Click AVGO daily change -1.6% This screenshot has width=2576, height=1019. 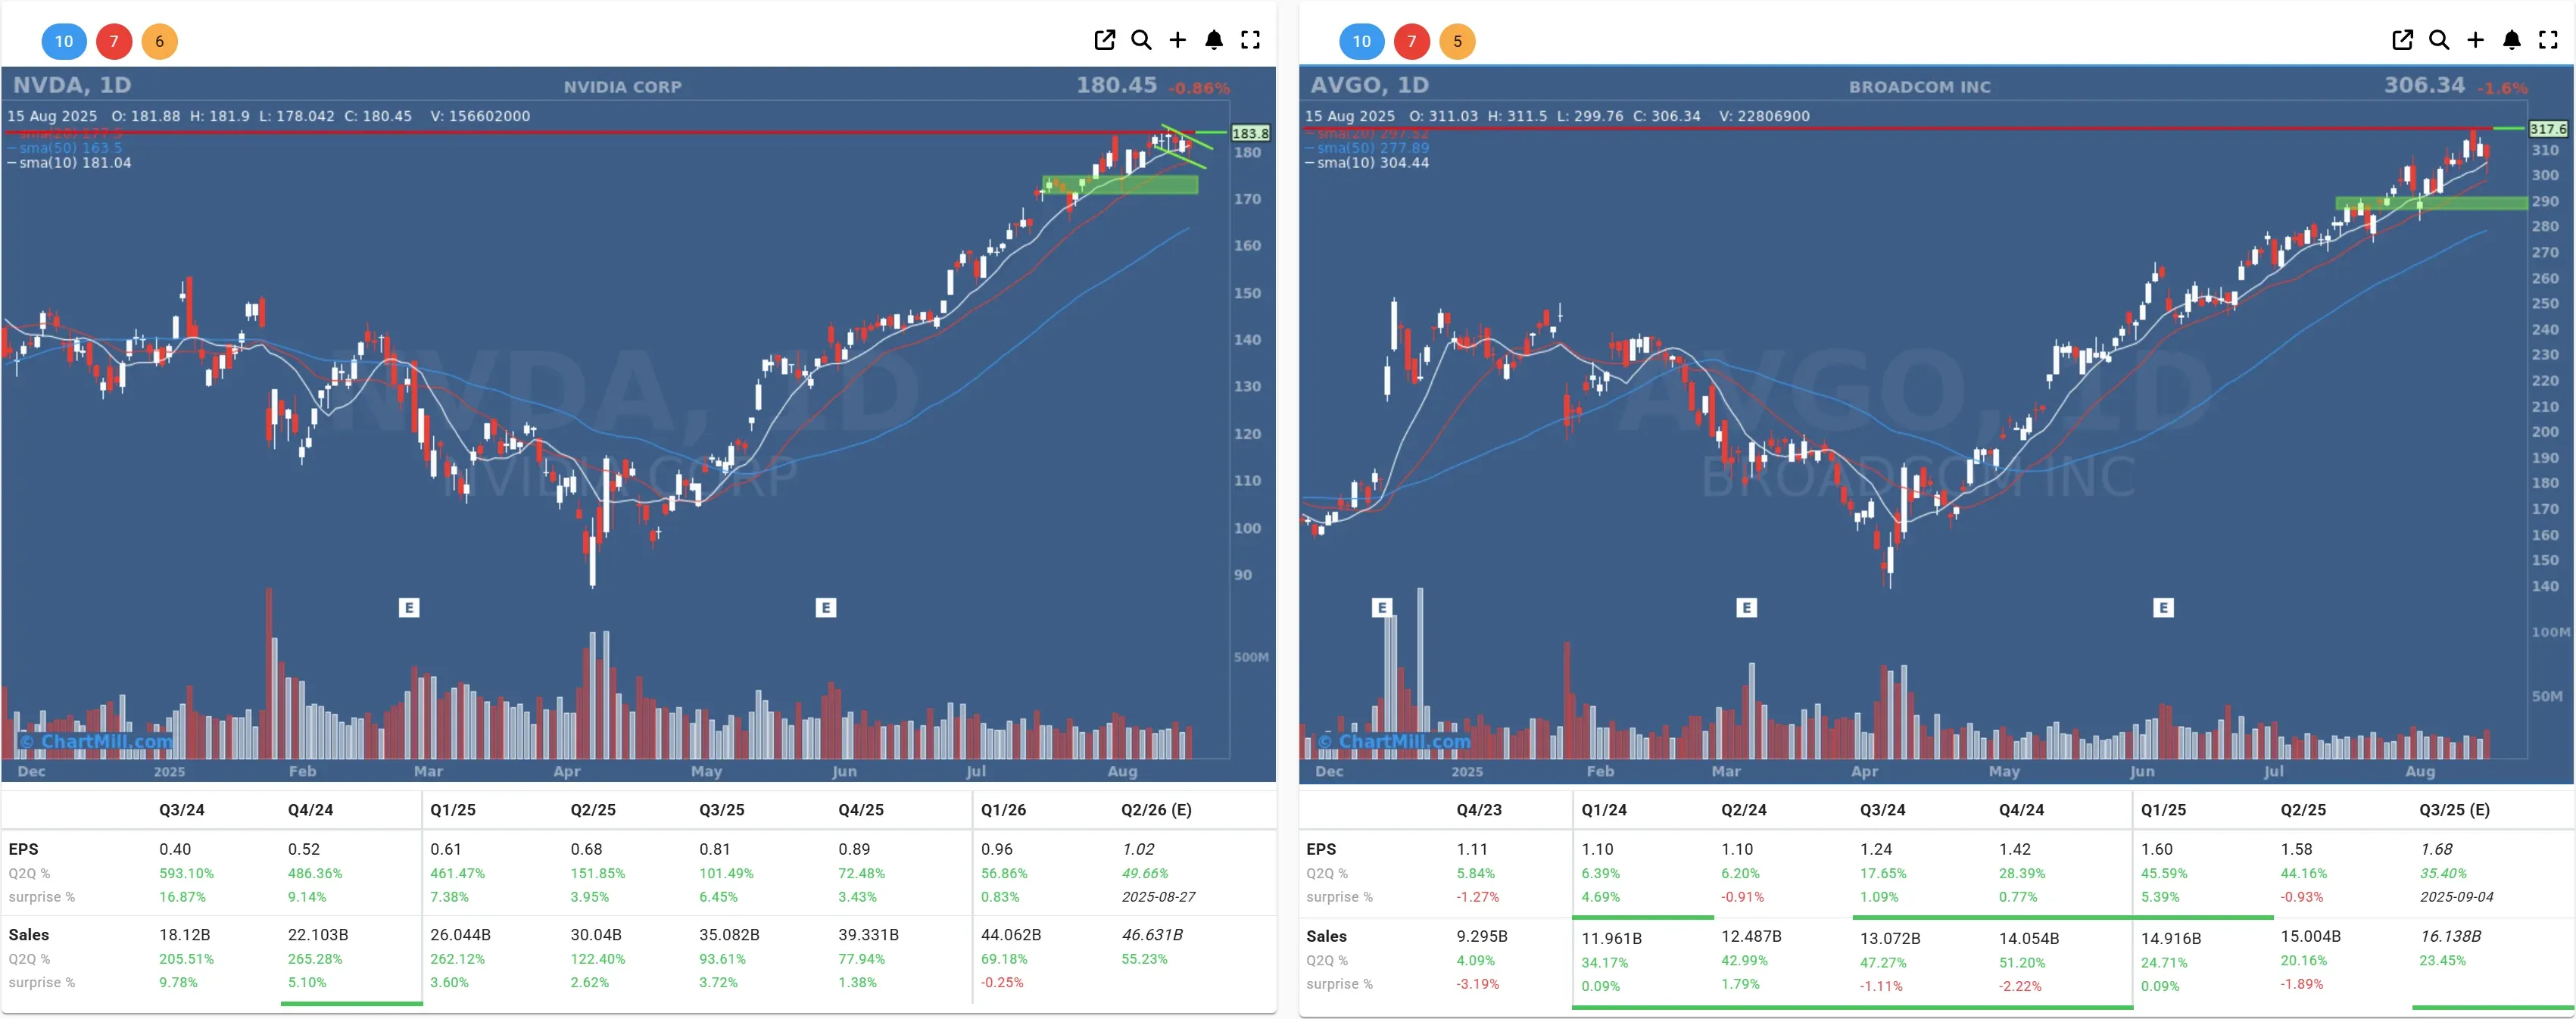pos(2502,88)
